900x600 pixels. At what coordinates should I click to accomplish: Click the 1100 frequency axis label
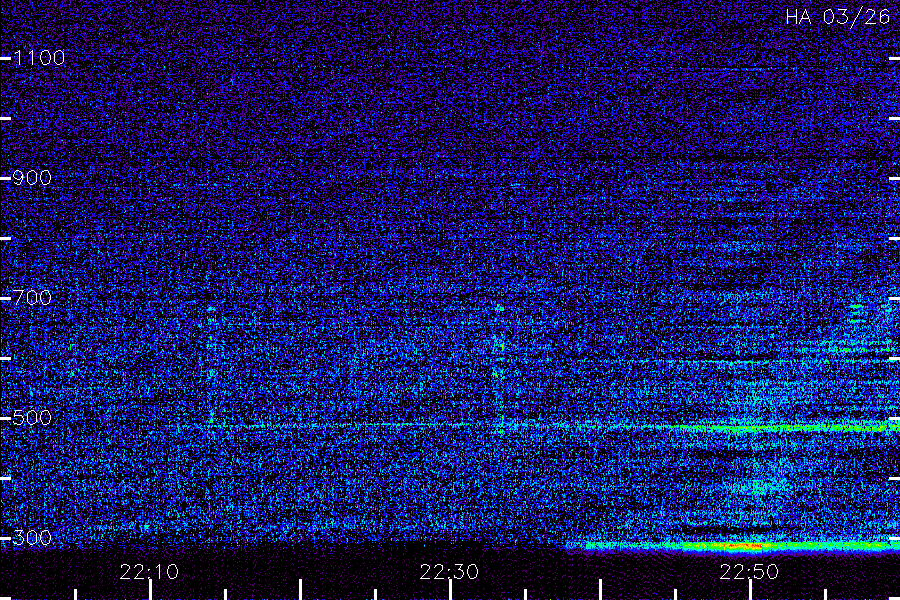pos(39,58)
